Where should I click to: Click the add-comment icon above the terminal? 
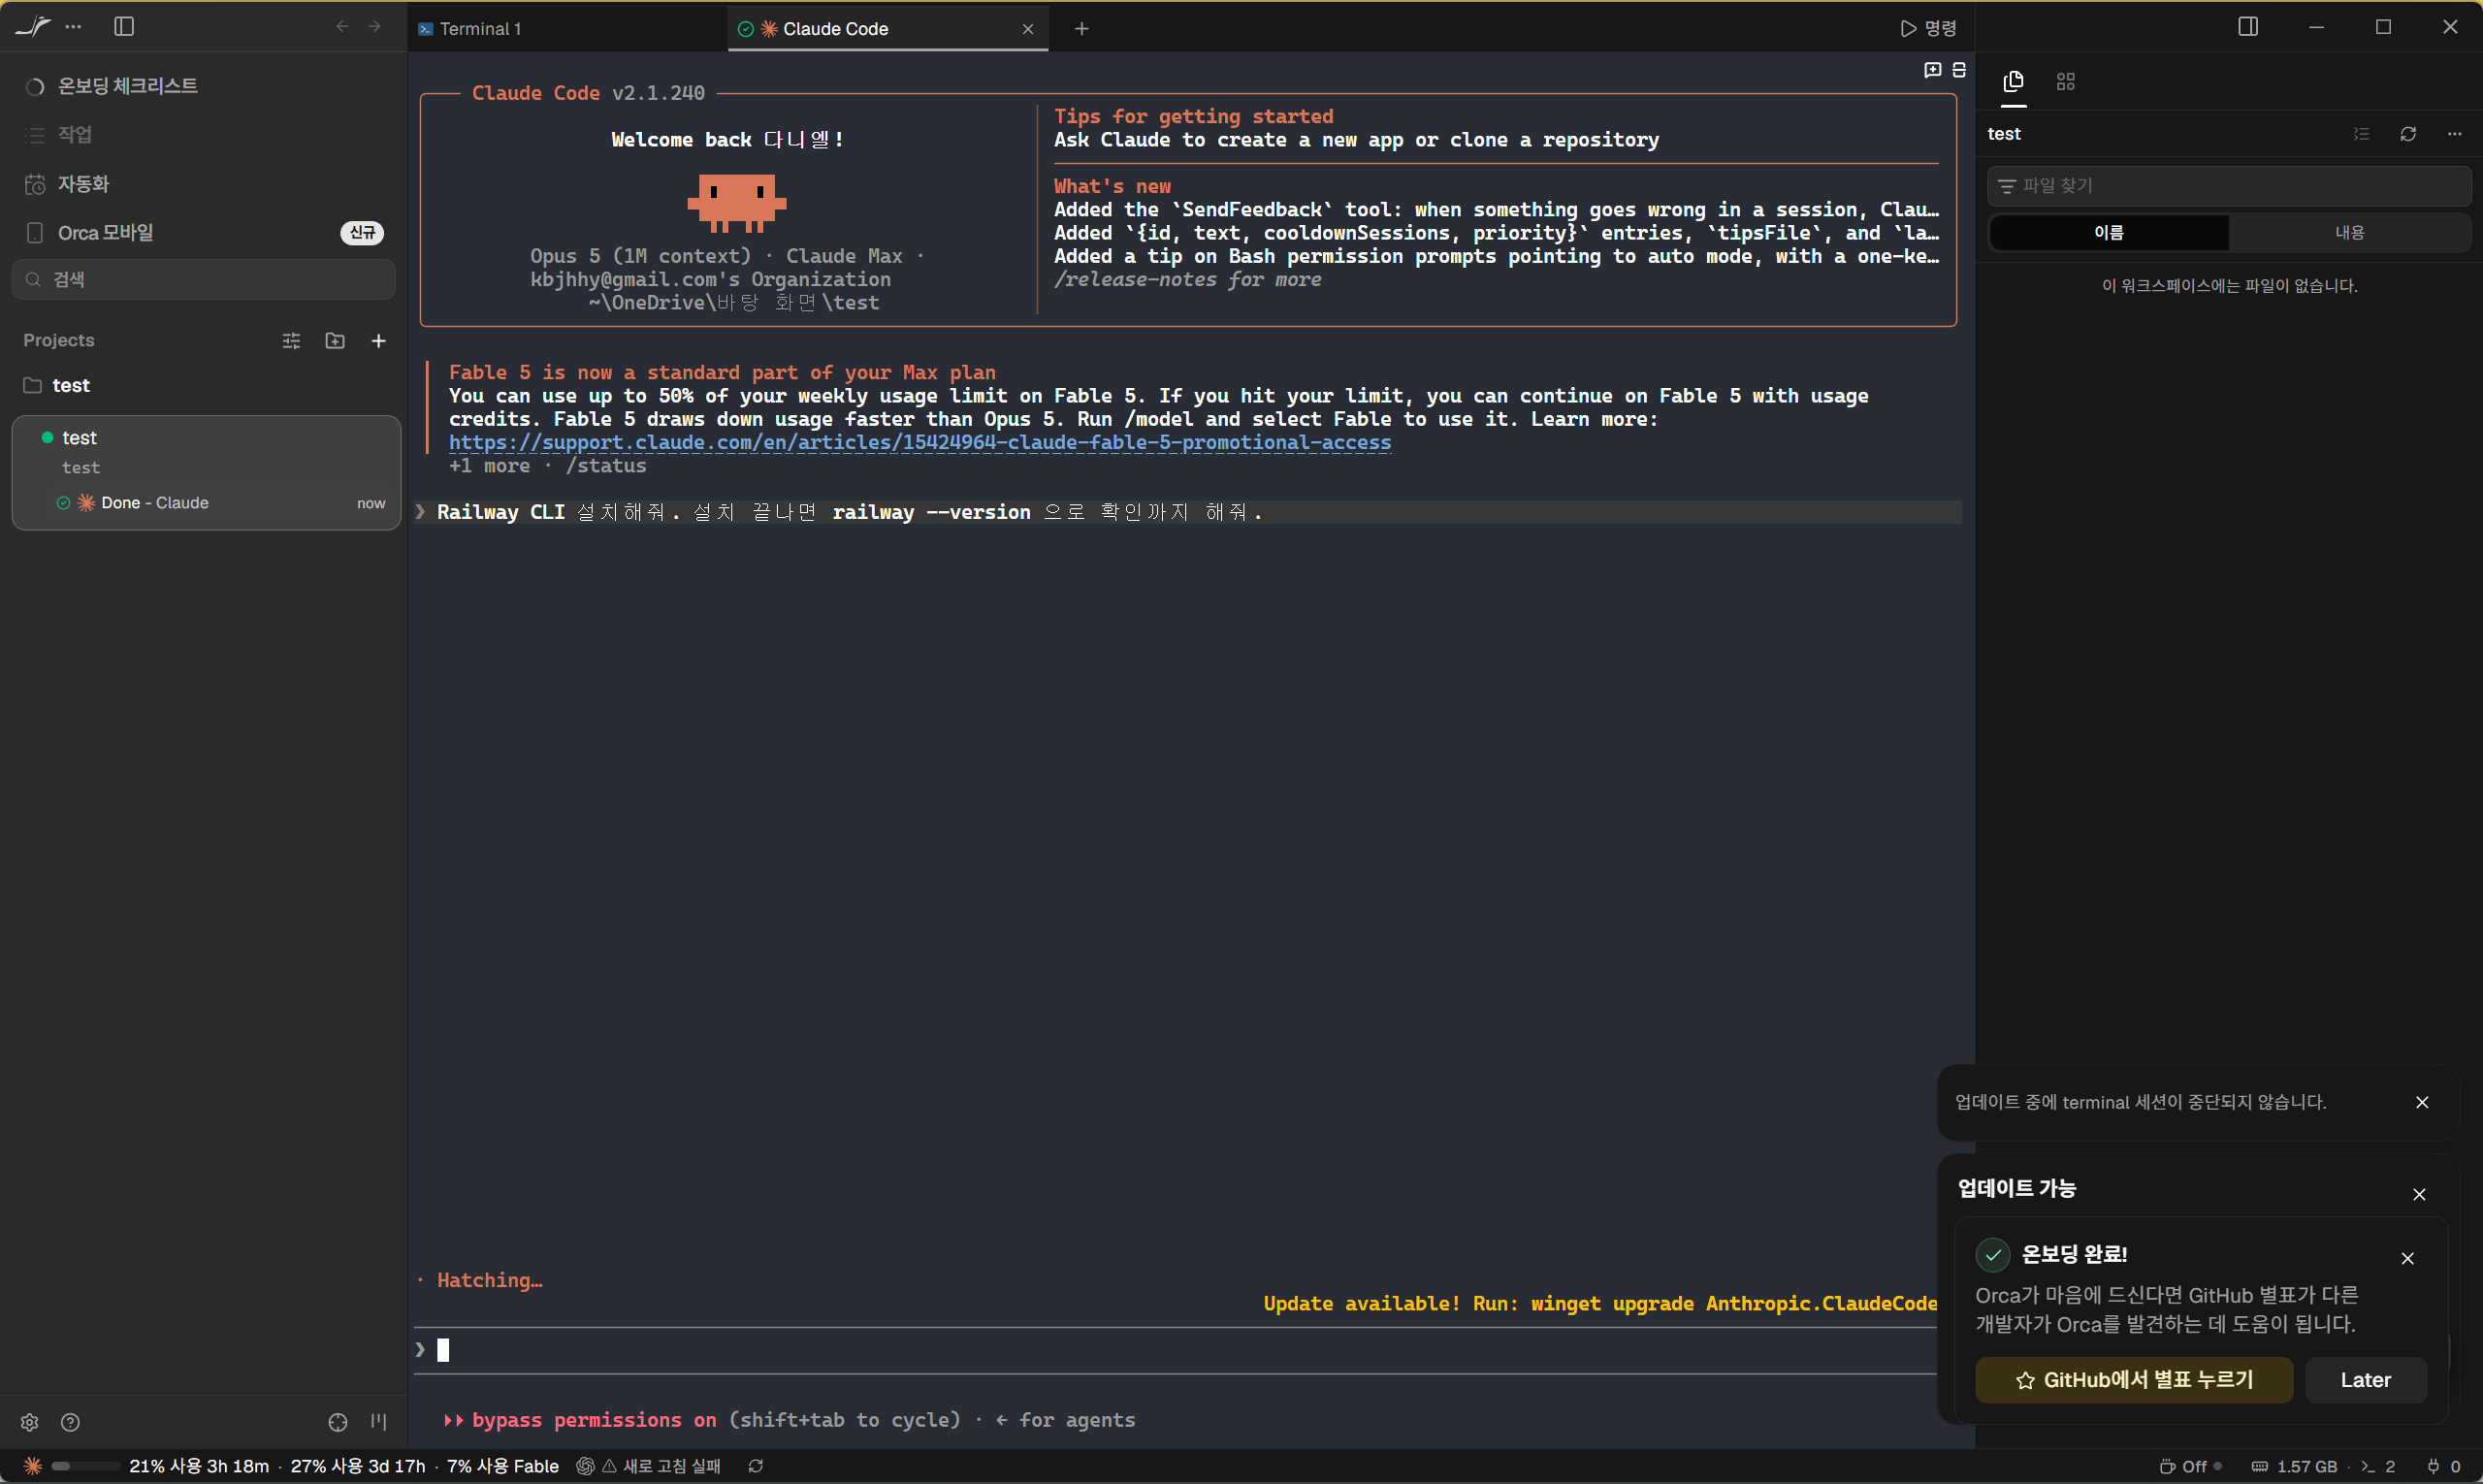[1932, 70]
